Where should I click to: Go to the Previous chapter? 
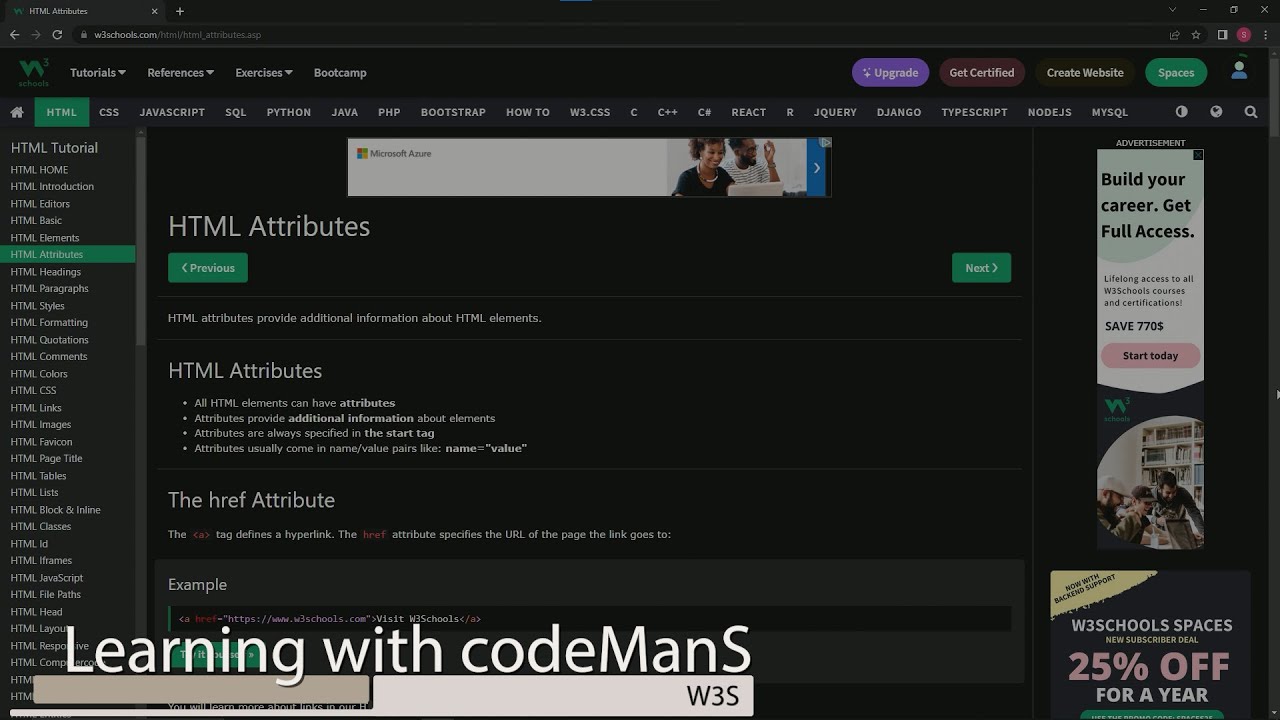click(x=208, y=268)
